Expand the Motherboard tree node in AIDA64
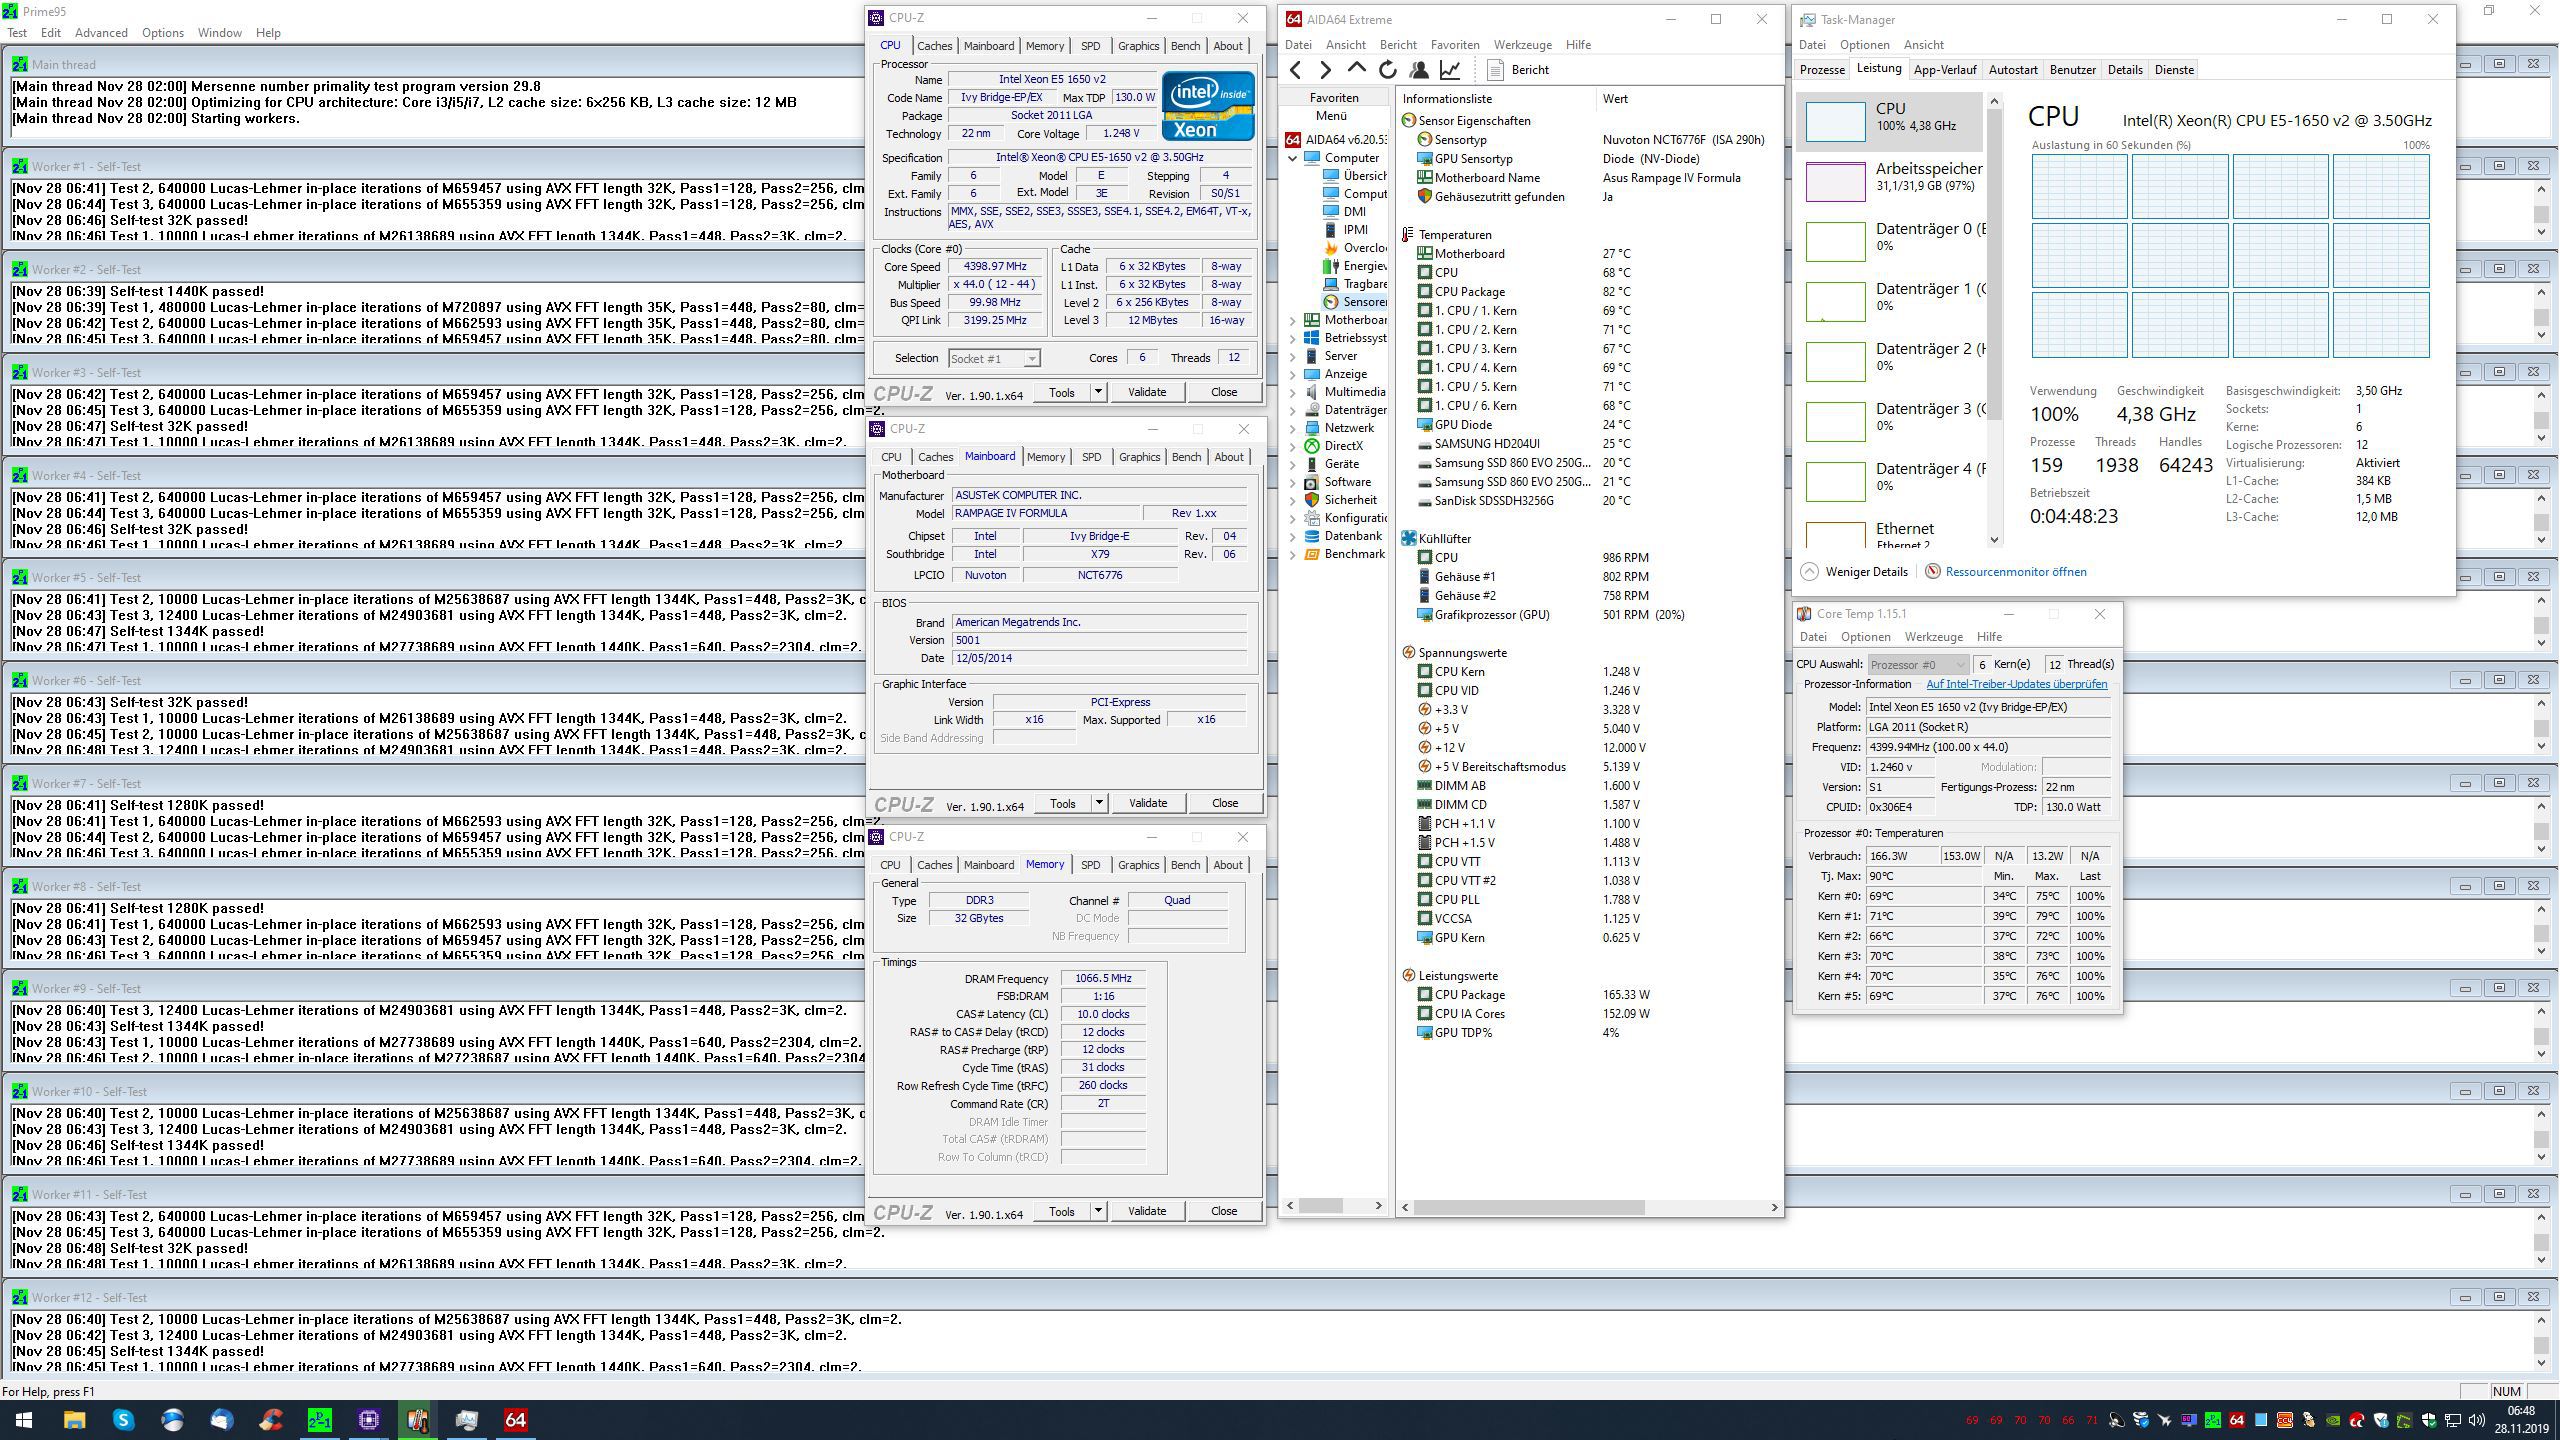 click(x=1292, y=320)
